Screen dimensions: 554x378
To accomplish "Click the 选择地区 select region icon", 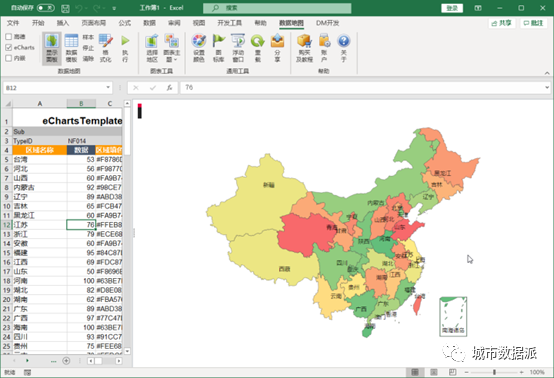I will click(152, 48).
